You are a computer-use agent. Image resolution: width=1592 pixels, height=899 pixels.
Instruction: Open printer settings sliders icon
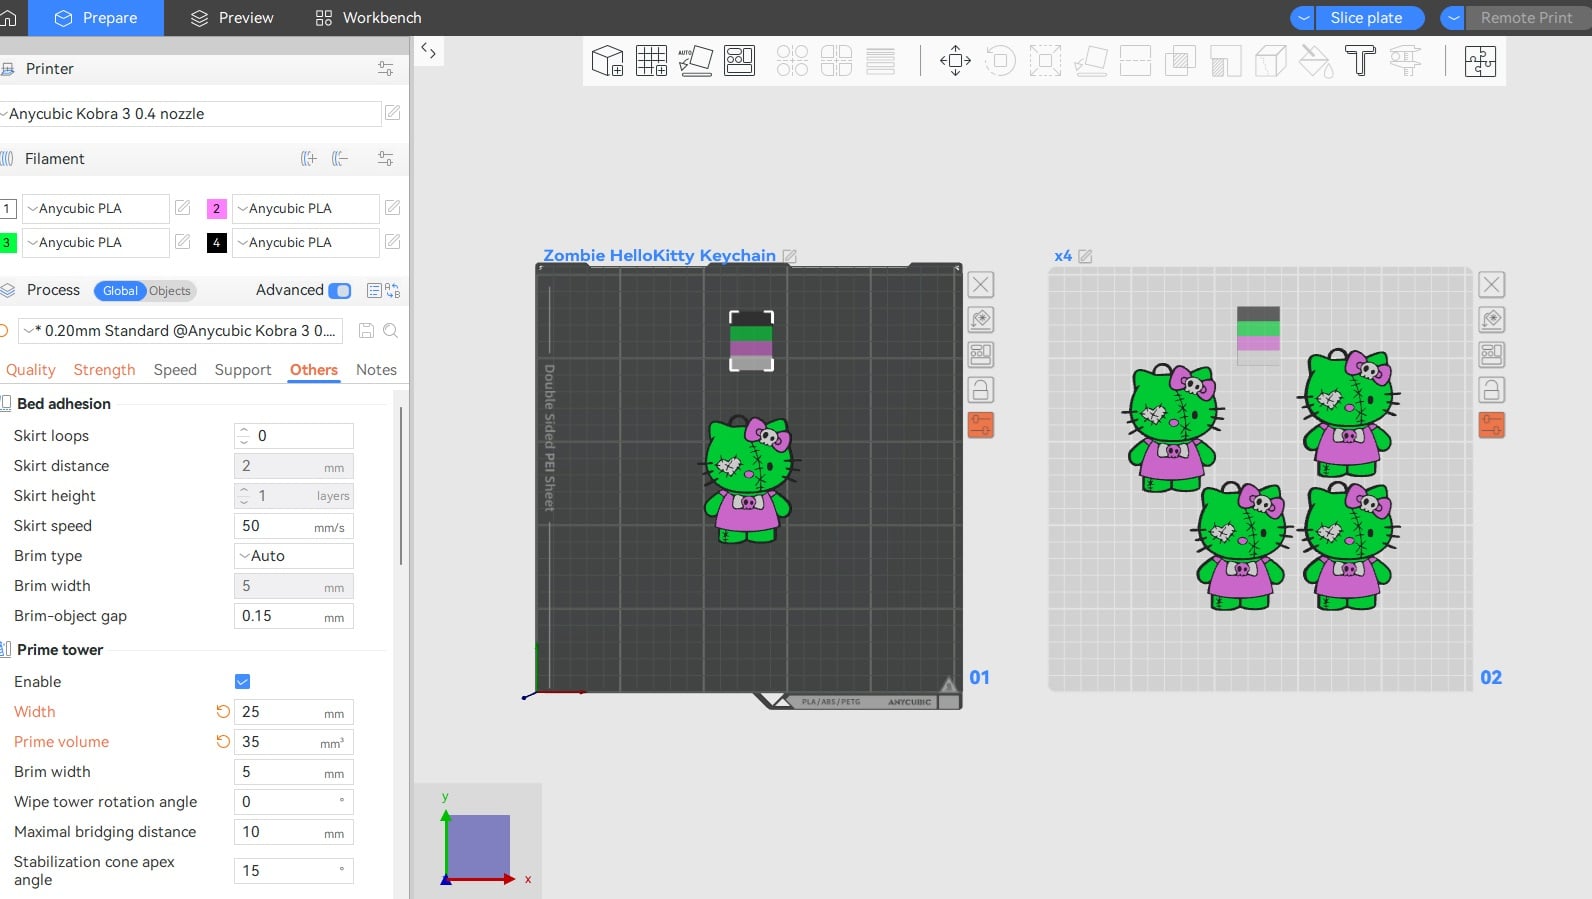click(x=385, y=69)
